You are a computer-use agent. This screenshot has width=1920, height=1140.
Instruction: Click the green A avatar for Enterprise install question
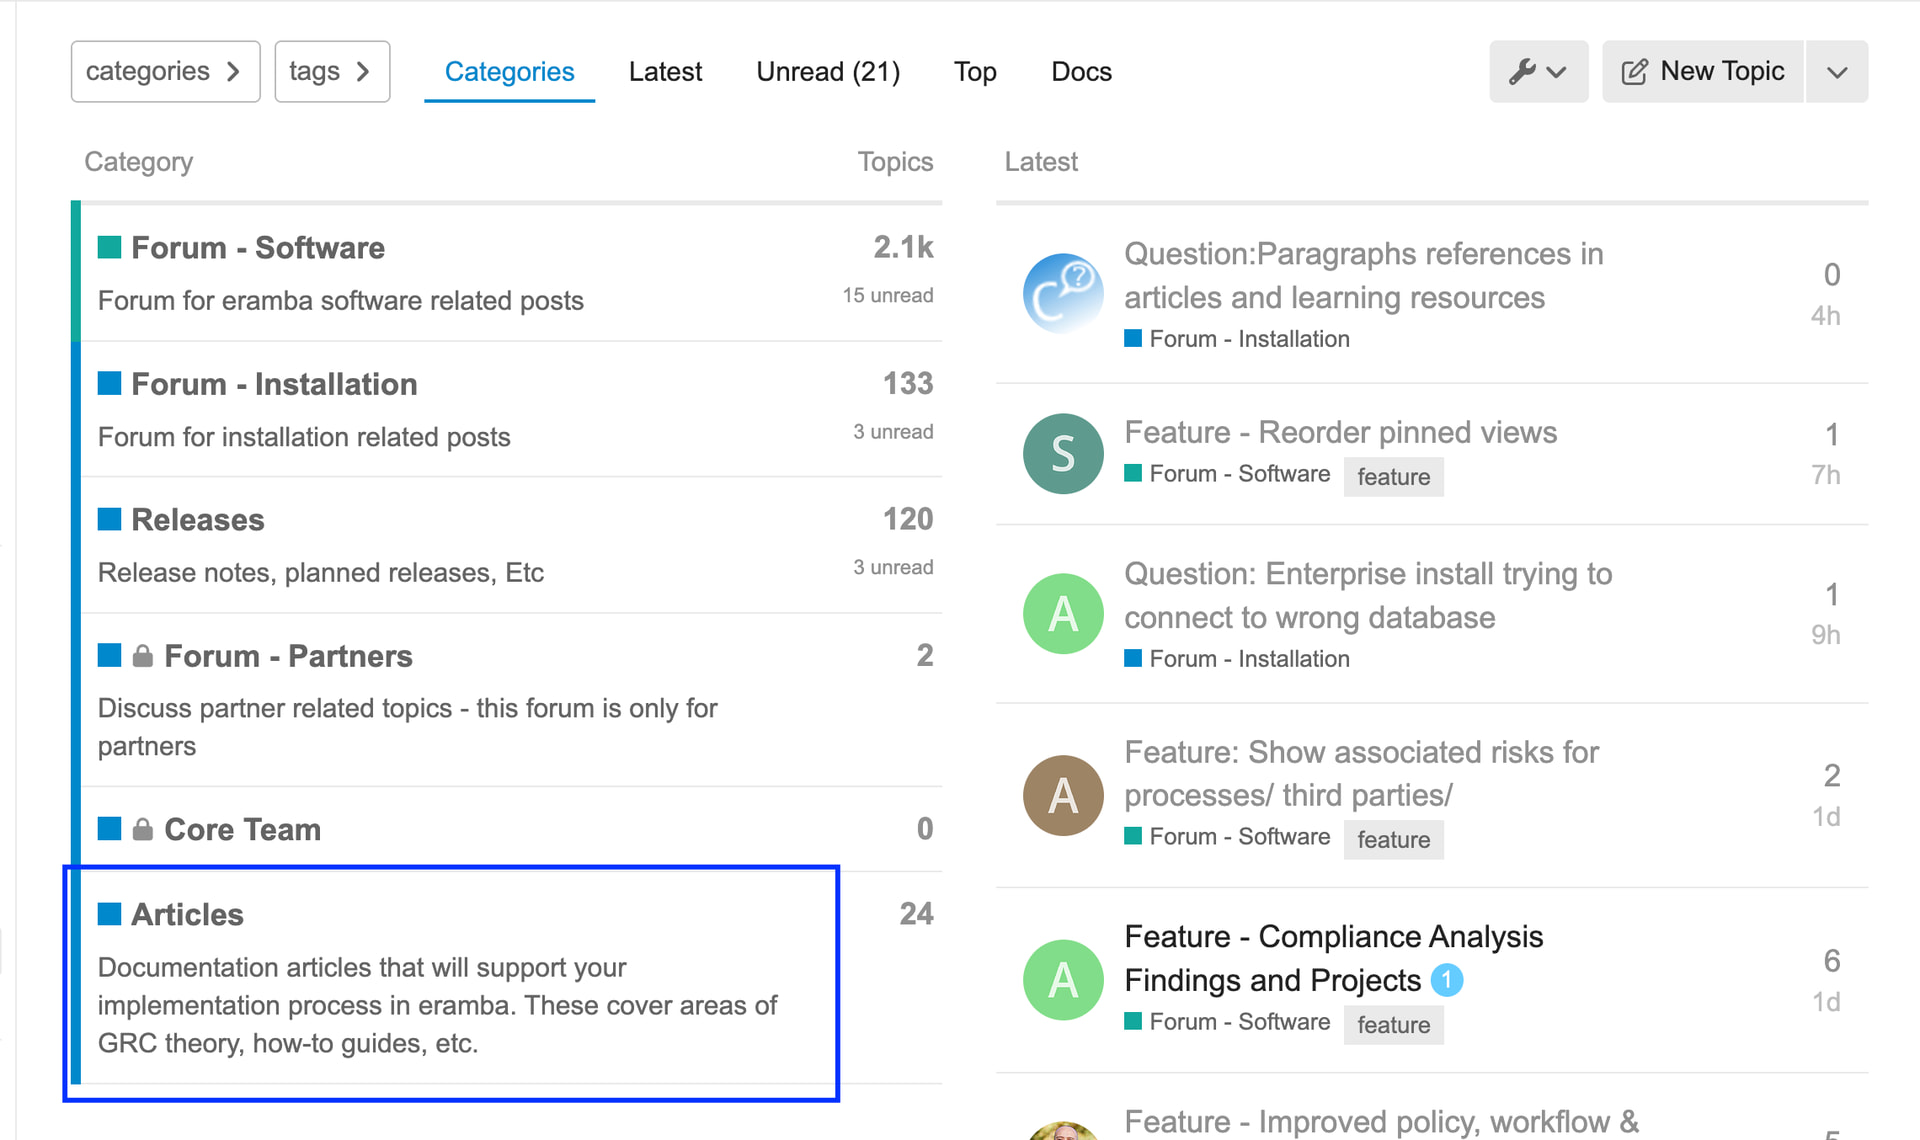1063,614
